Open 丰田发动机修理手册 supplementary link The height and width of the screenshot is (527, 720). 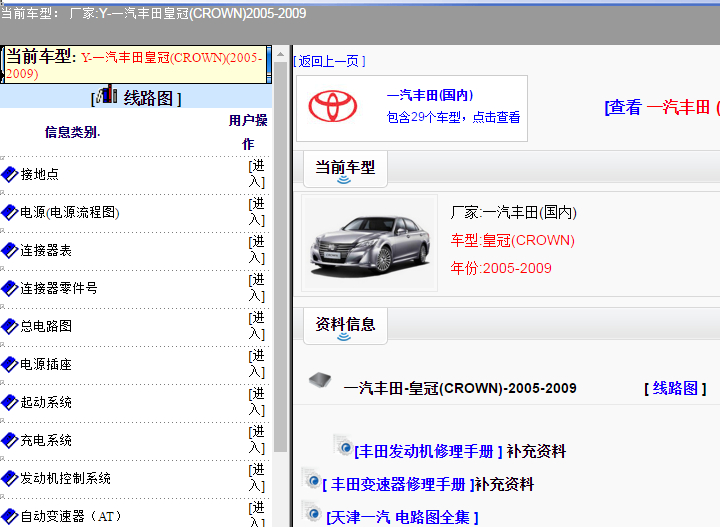429,451
